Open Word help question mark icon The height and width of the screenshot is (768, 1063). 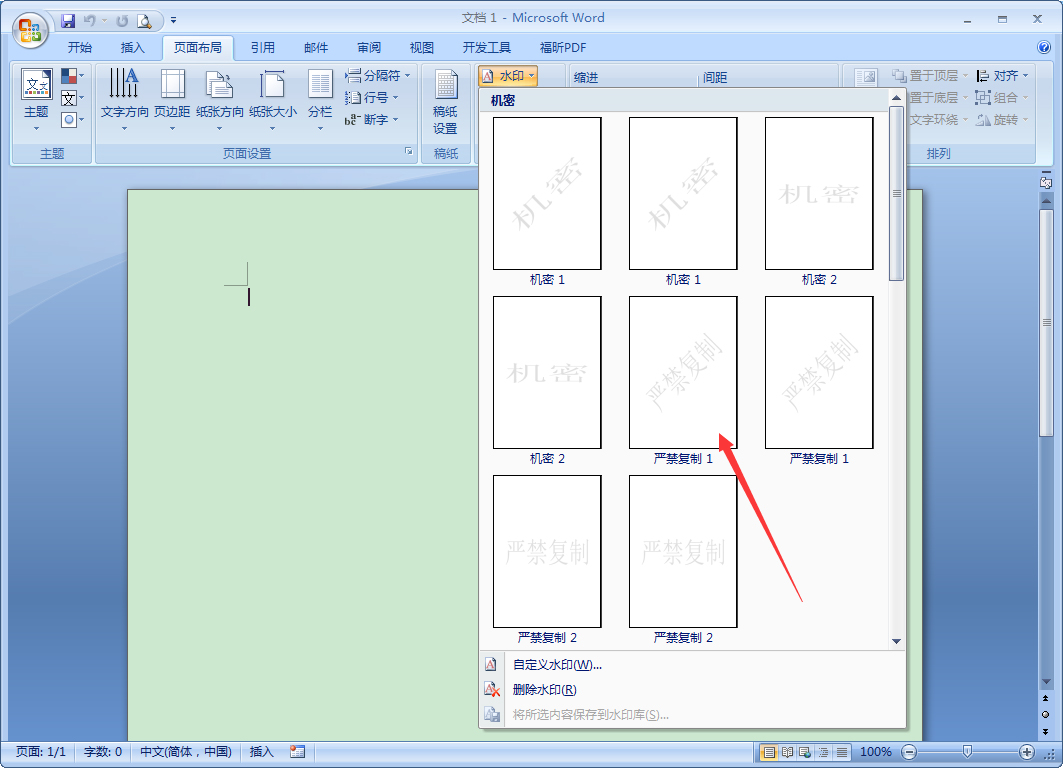pyautogui.click(x=1044, y=47)
